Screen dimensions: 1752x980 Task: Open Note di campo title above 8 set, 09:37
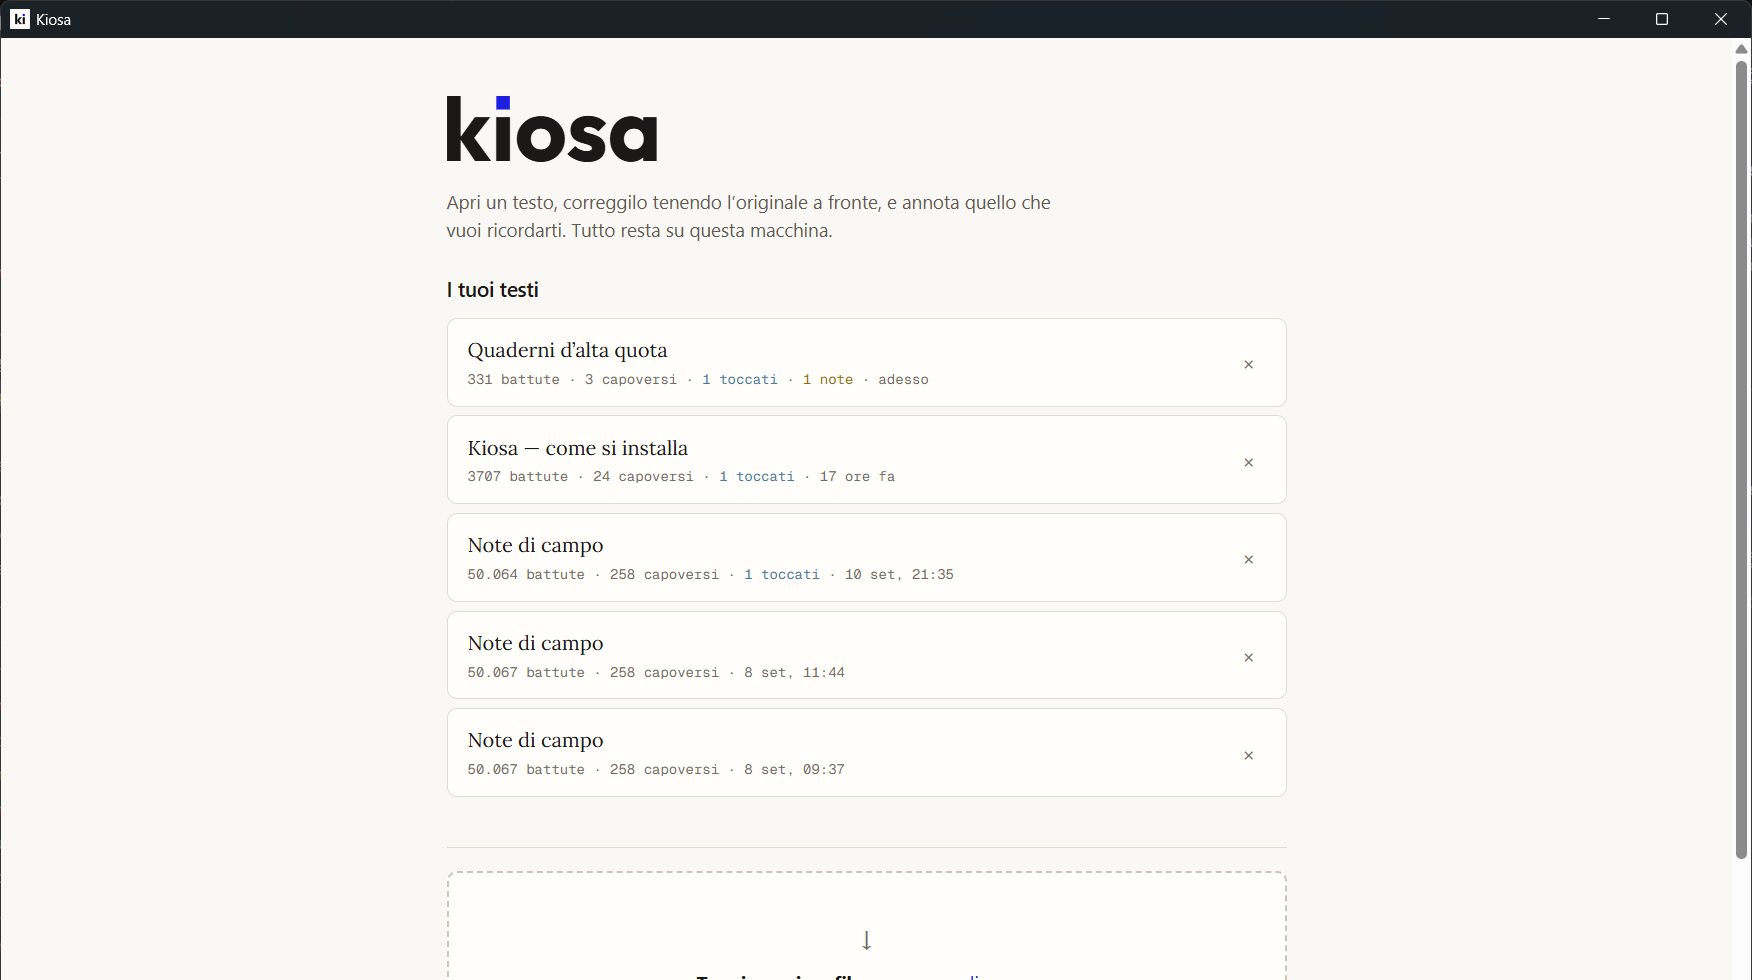pos(535,740)
